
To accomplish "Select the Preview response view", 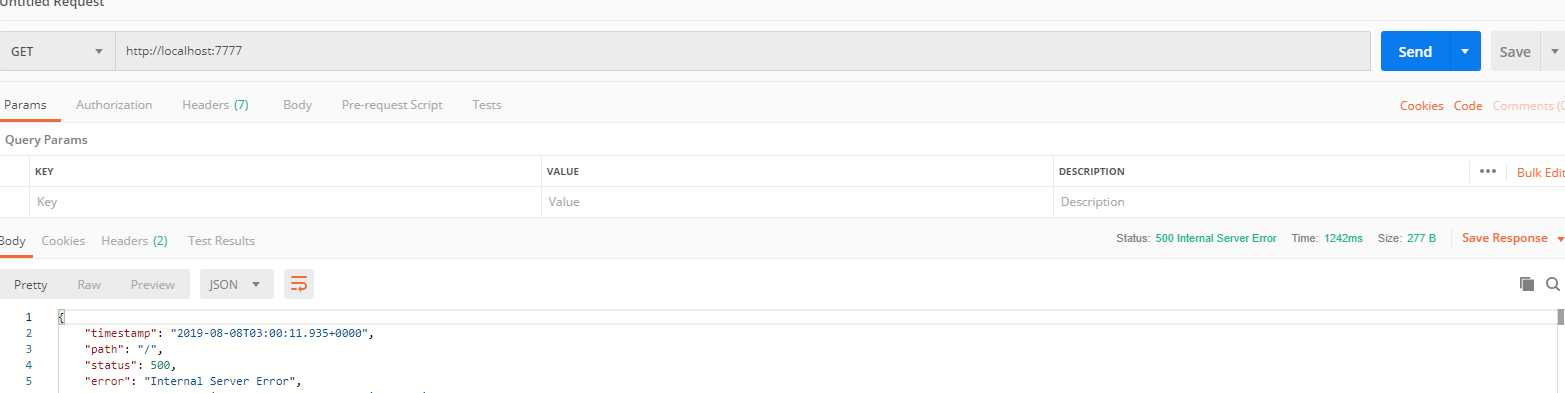I will tap(152, 285).
